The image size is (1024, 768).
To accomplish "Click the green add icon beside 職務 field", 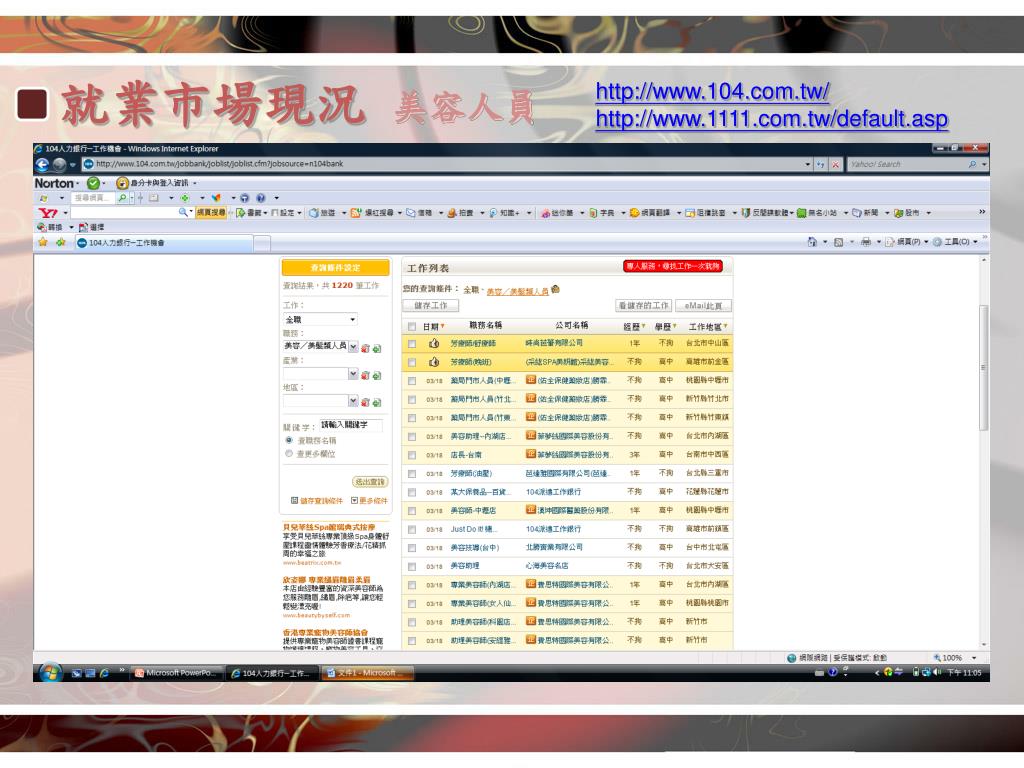I will (x=377, y=349).
